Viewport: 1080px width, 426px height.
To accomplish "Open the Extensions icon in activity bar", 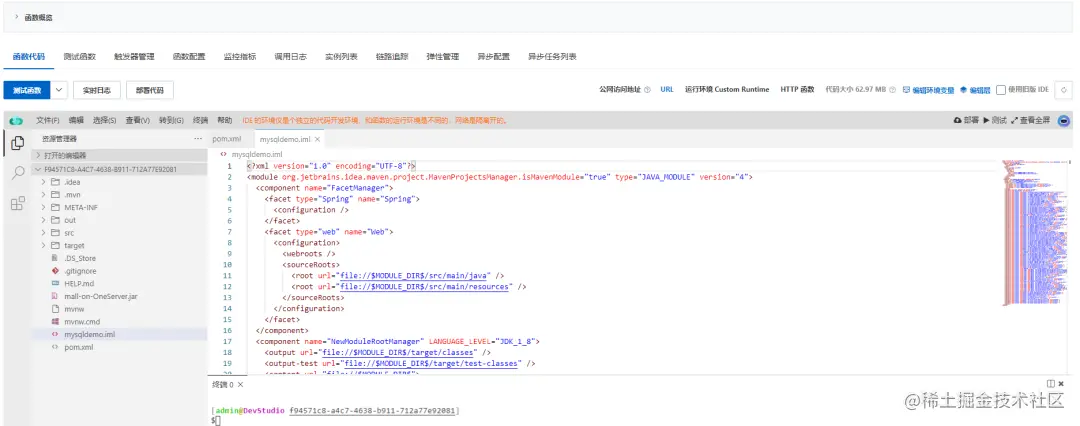I will [x=19, y=203].
